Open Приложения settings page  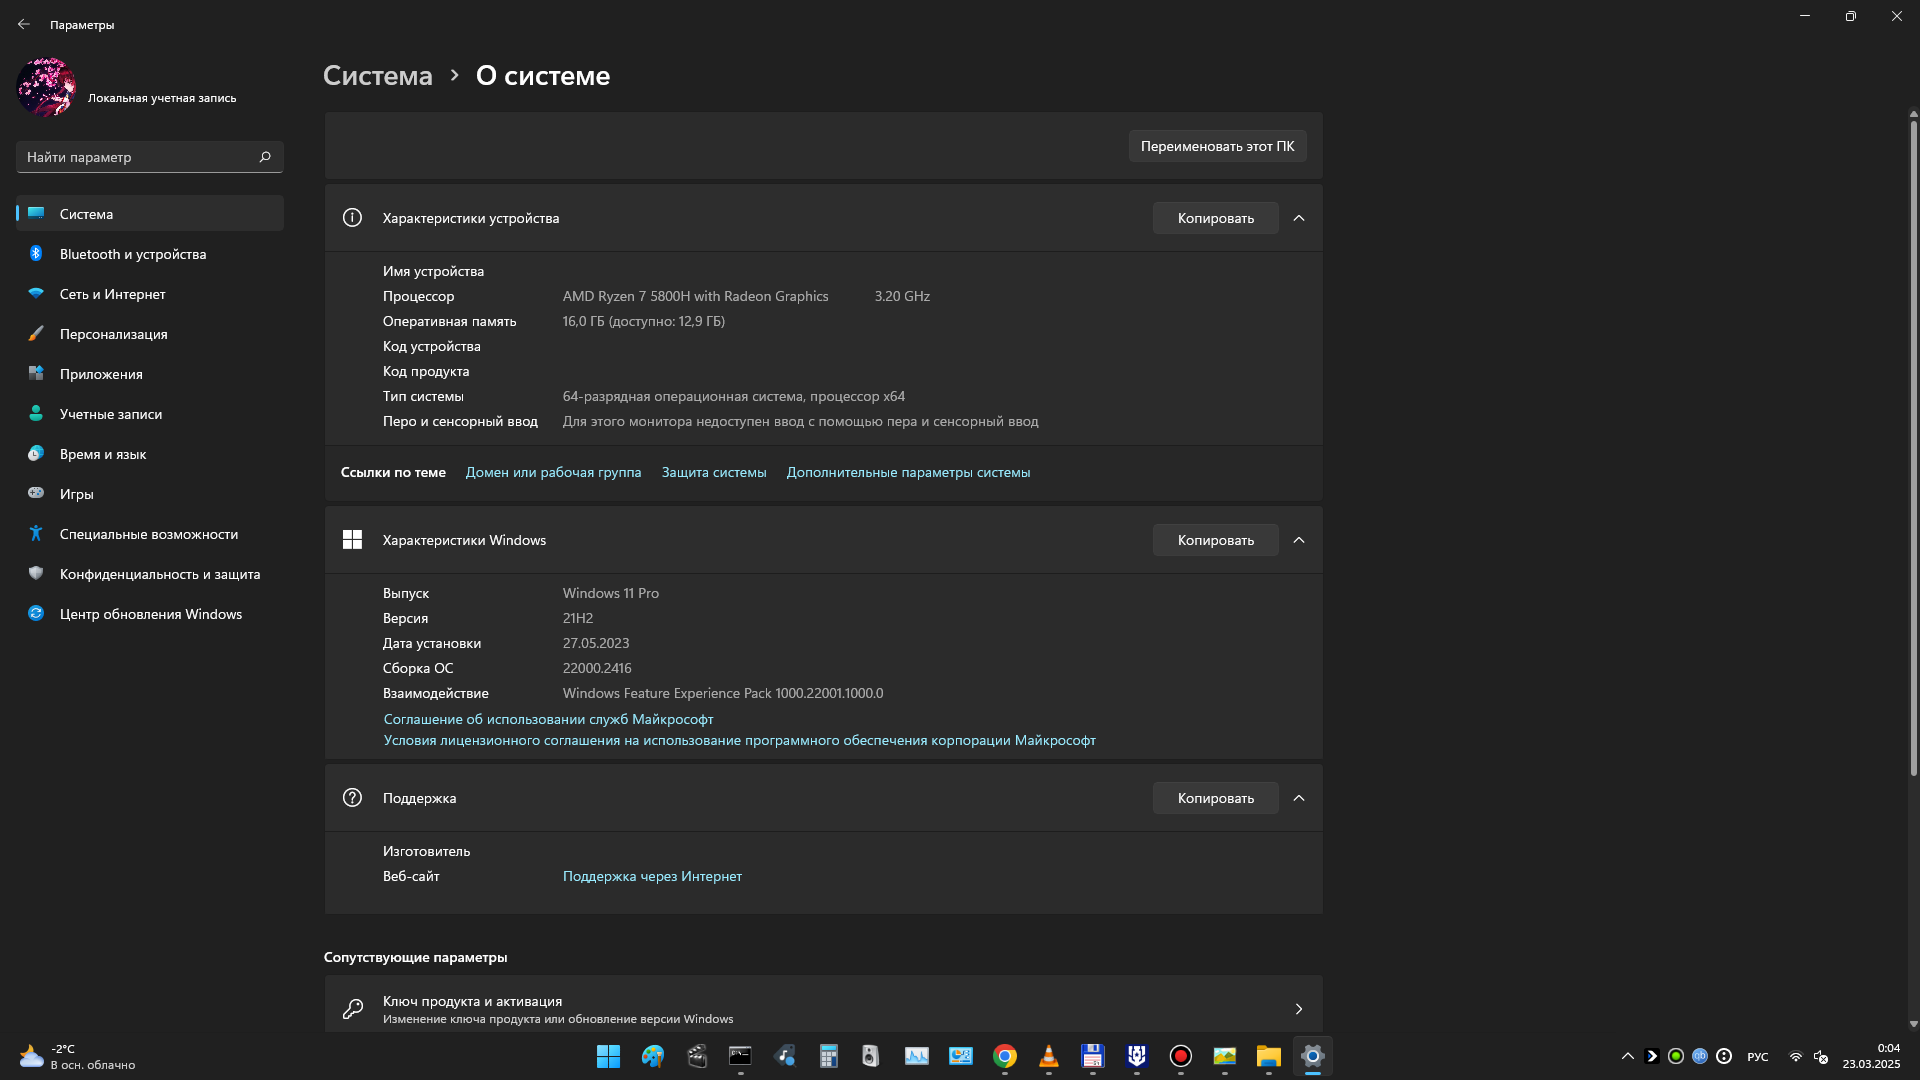[150, 374]
